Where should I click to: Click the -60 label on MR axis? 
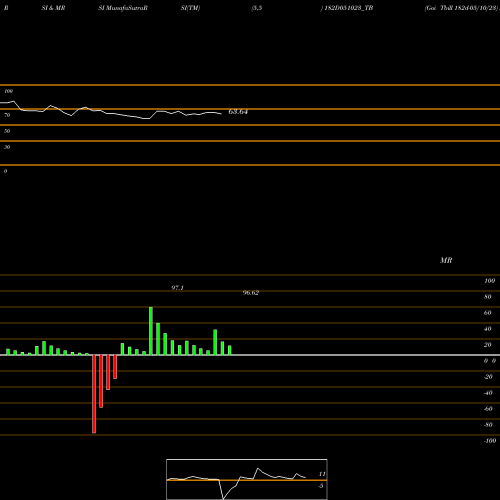[x=488, y=409]
